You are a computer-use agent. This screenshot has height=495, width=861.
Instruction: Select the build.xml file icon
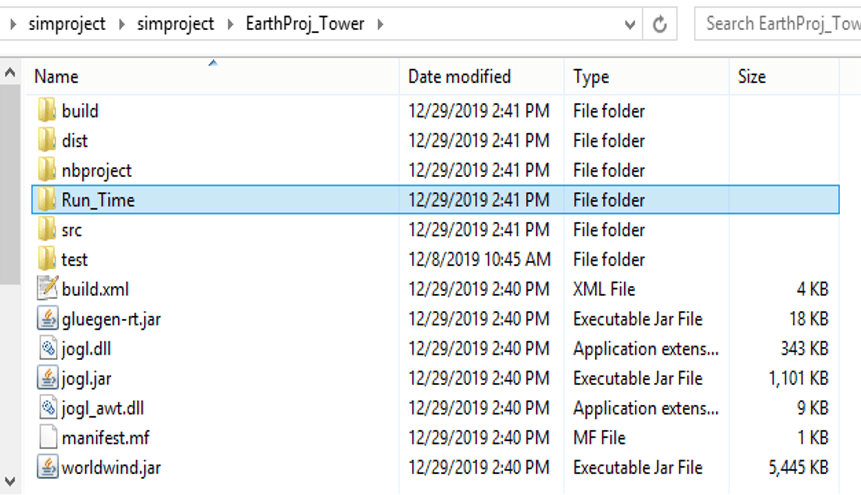point(47,289)
